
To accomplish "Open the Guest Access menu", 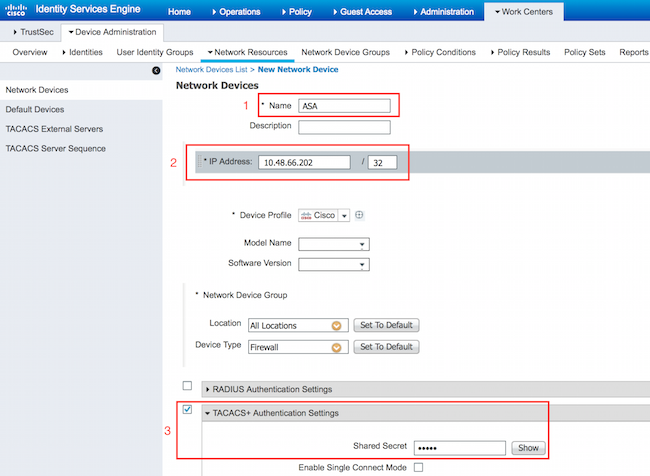I will (x=363, y=12).
